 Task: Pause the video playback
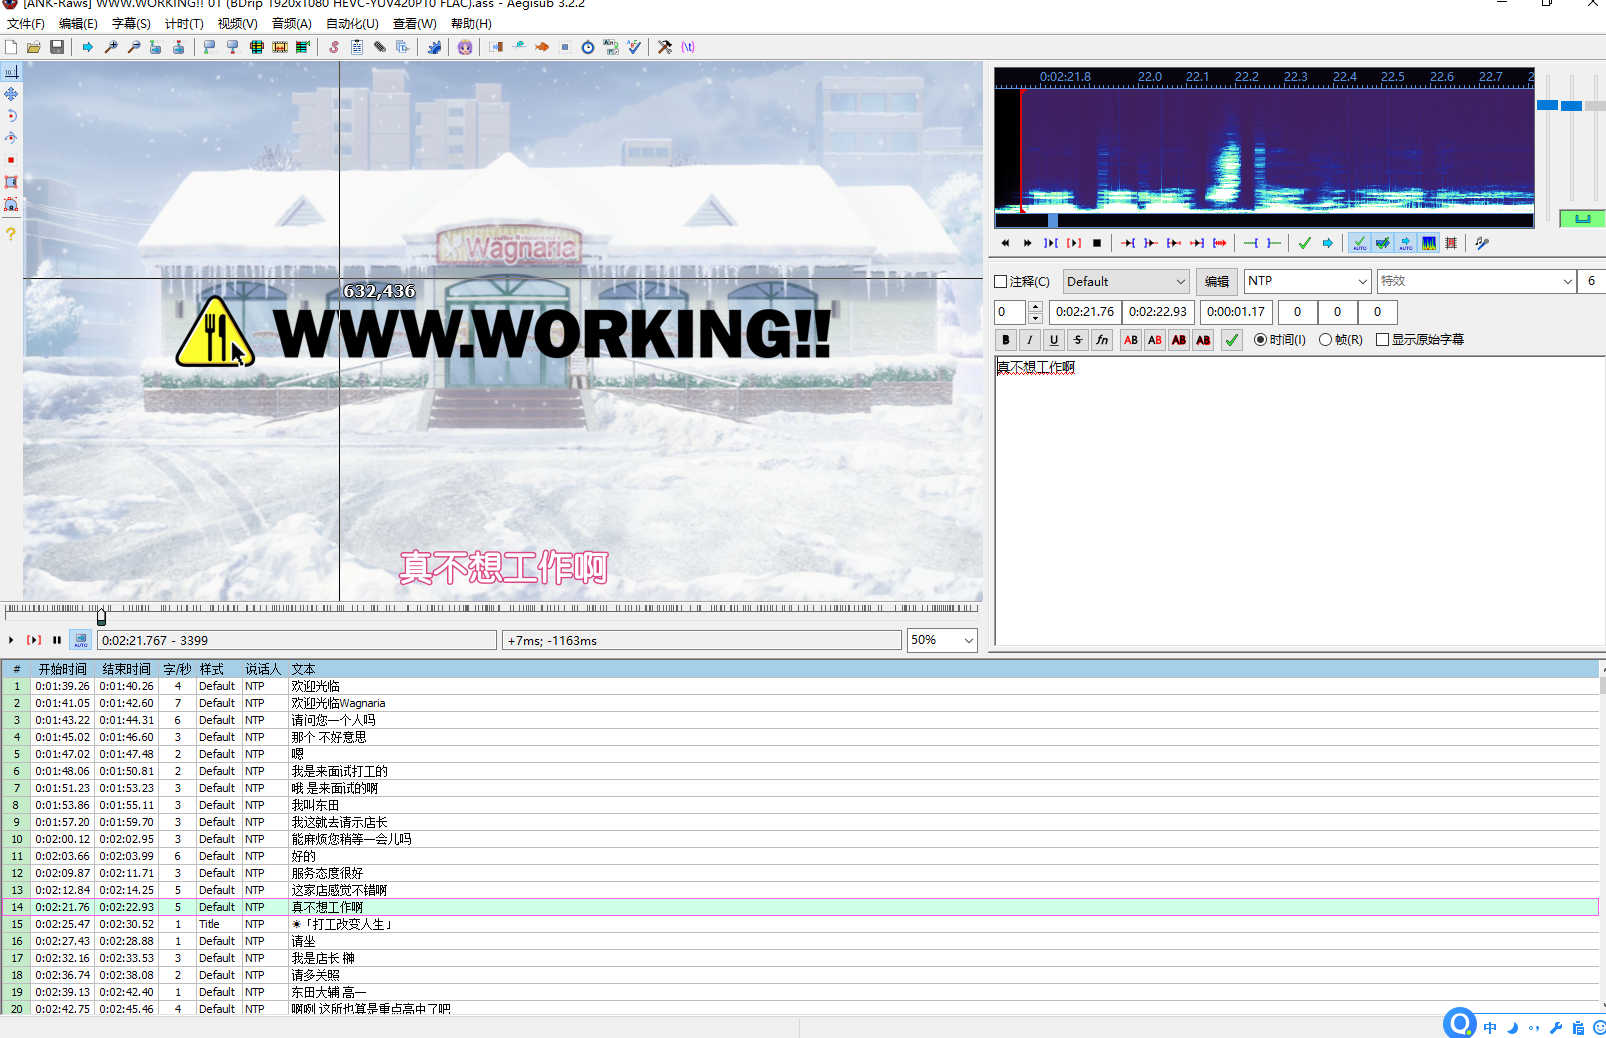[57, 640]
